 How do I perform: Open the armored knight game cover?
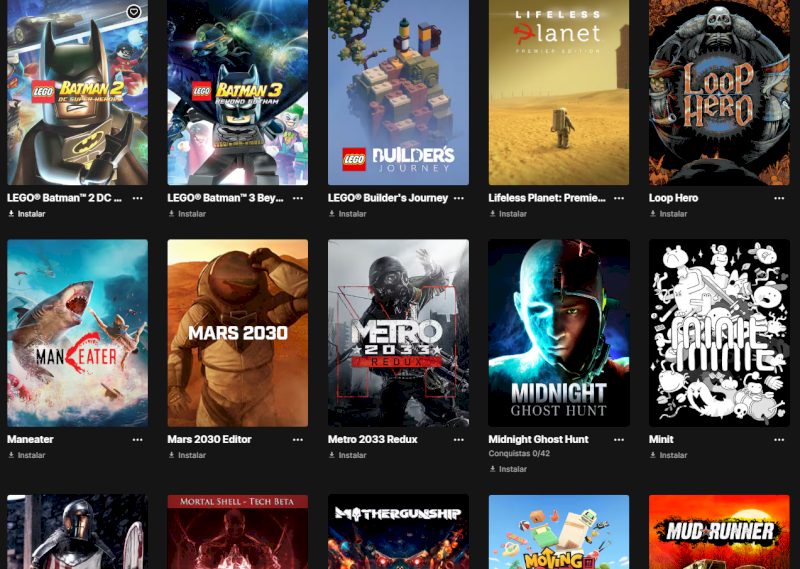coord(78,532)
